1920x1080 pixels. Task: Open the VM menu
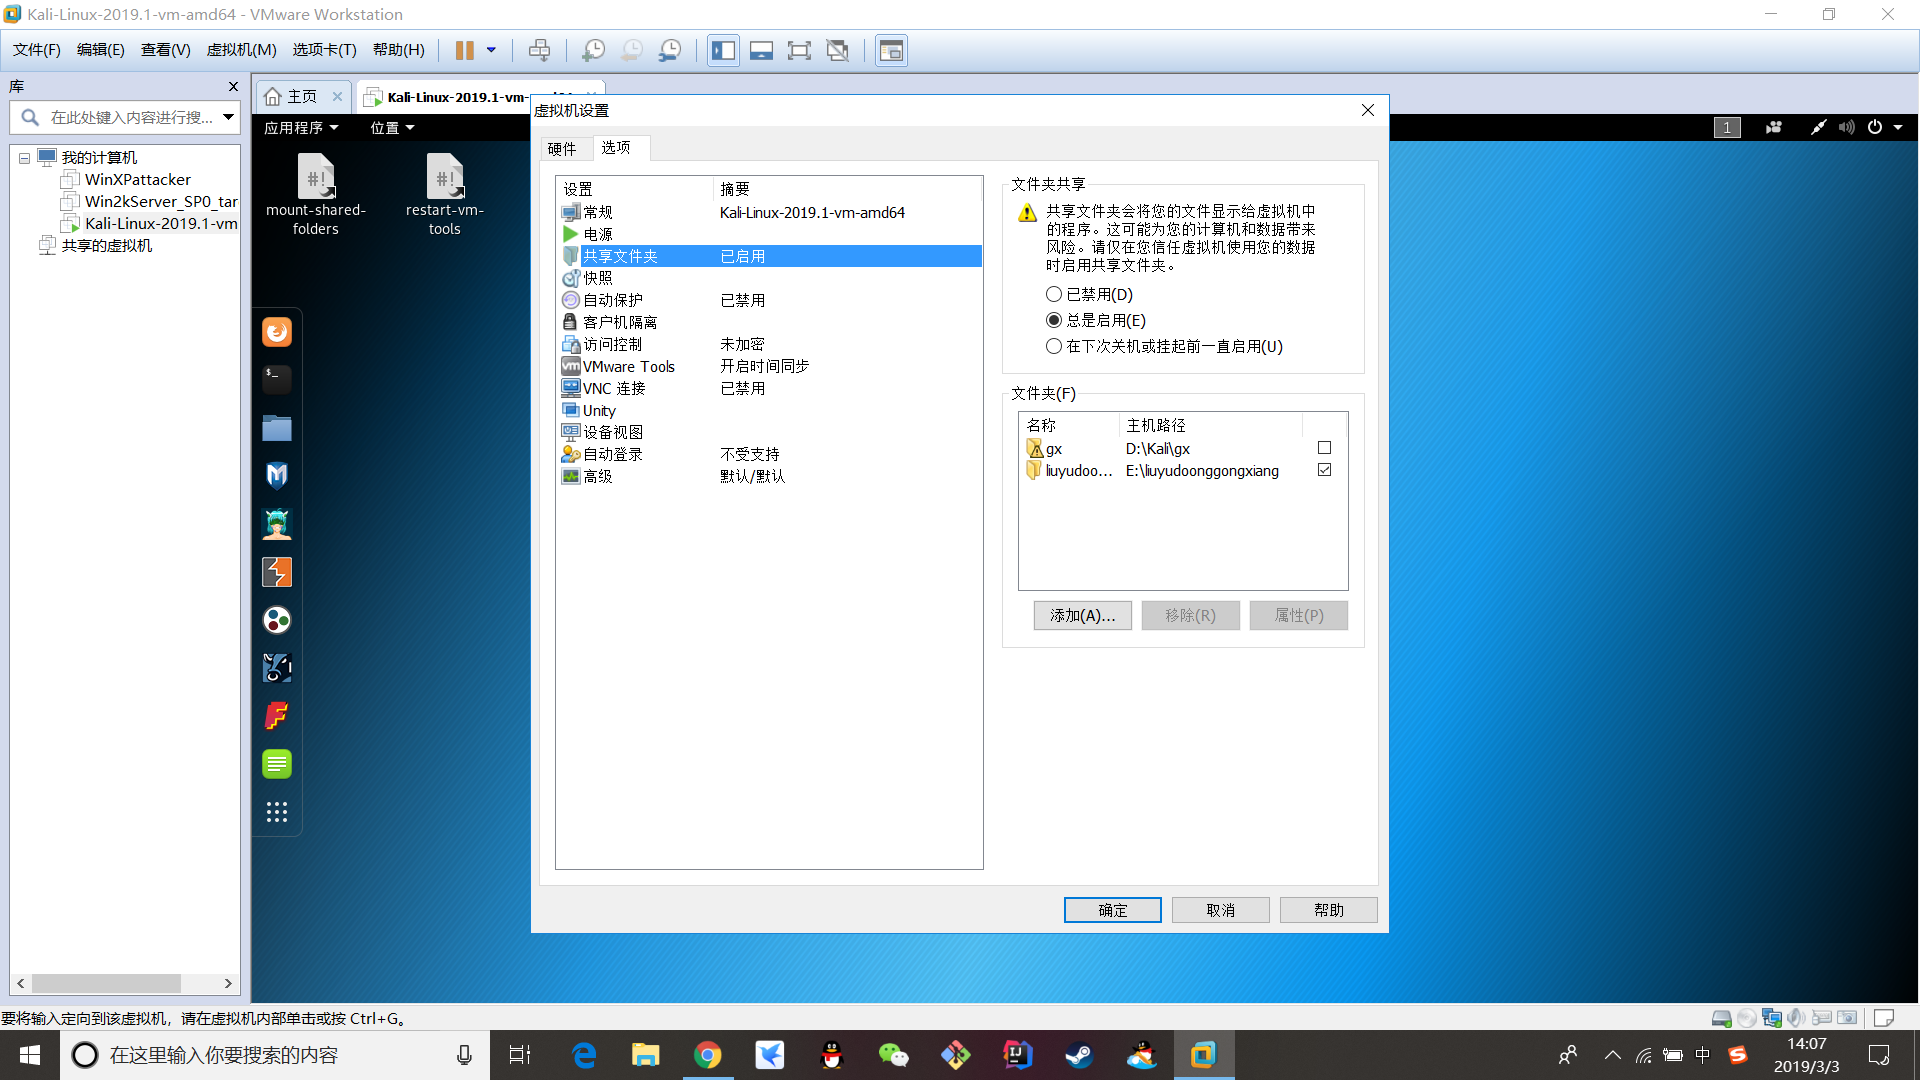[241, 50]
